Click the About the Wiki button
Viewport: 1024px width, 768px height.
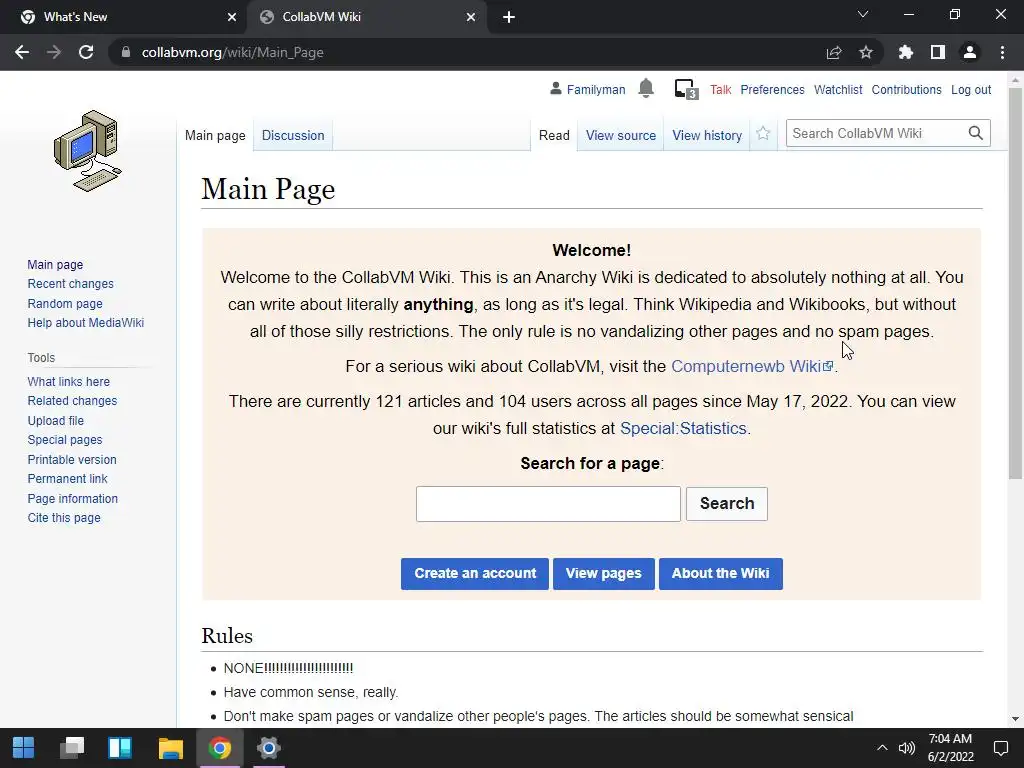[720, 573]
